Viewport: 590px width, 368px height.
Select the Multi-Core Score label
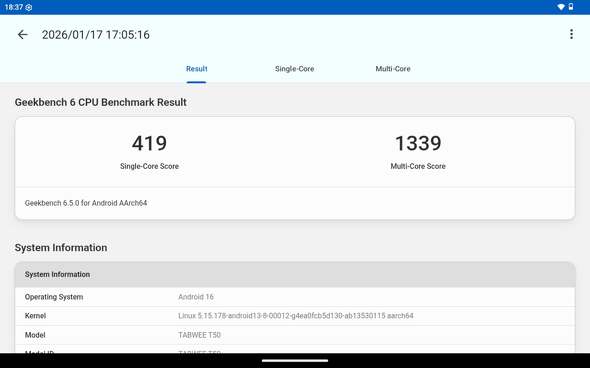[418, 166]
